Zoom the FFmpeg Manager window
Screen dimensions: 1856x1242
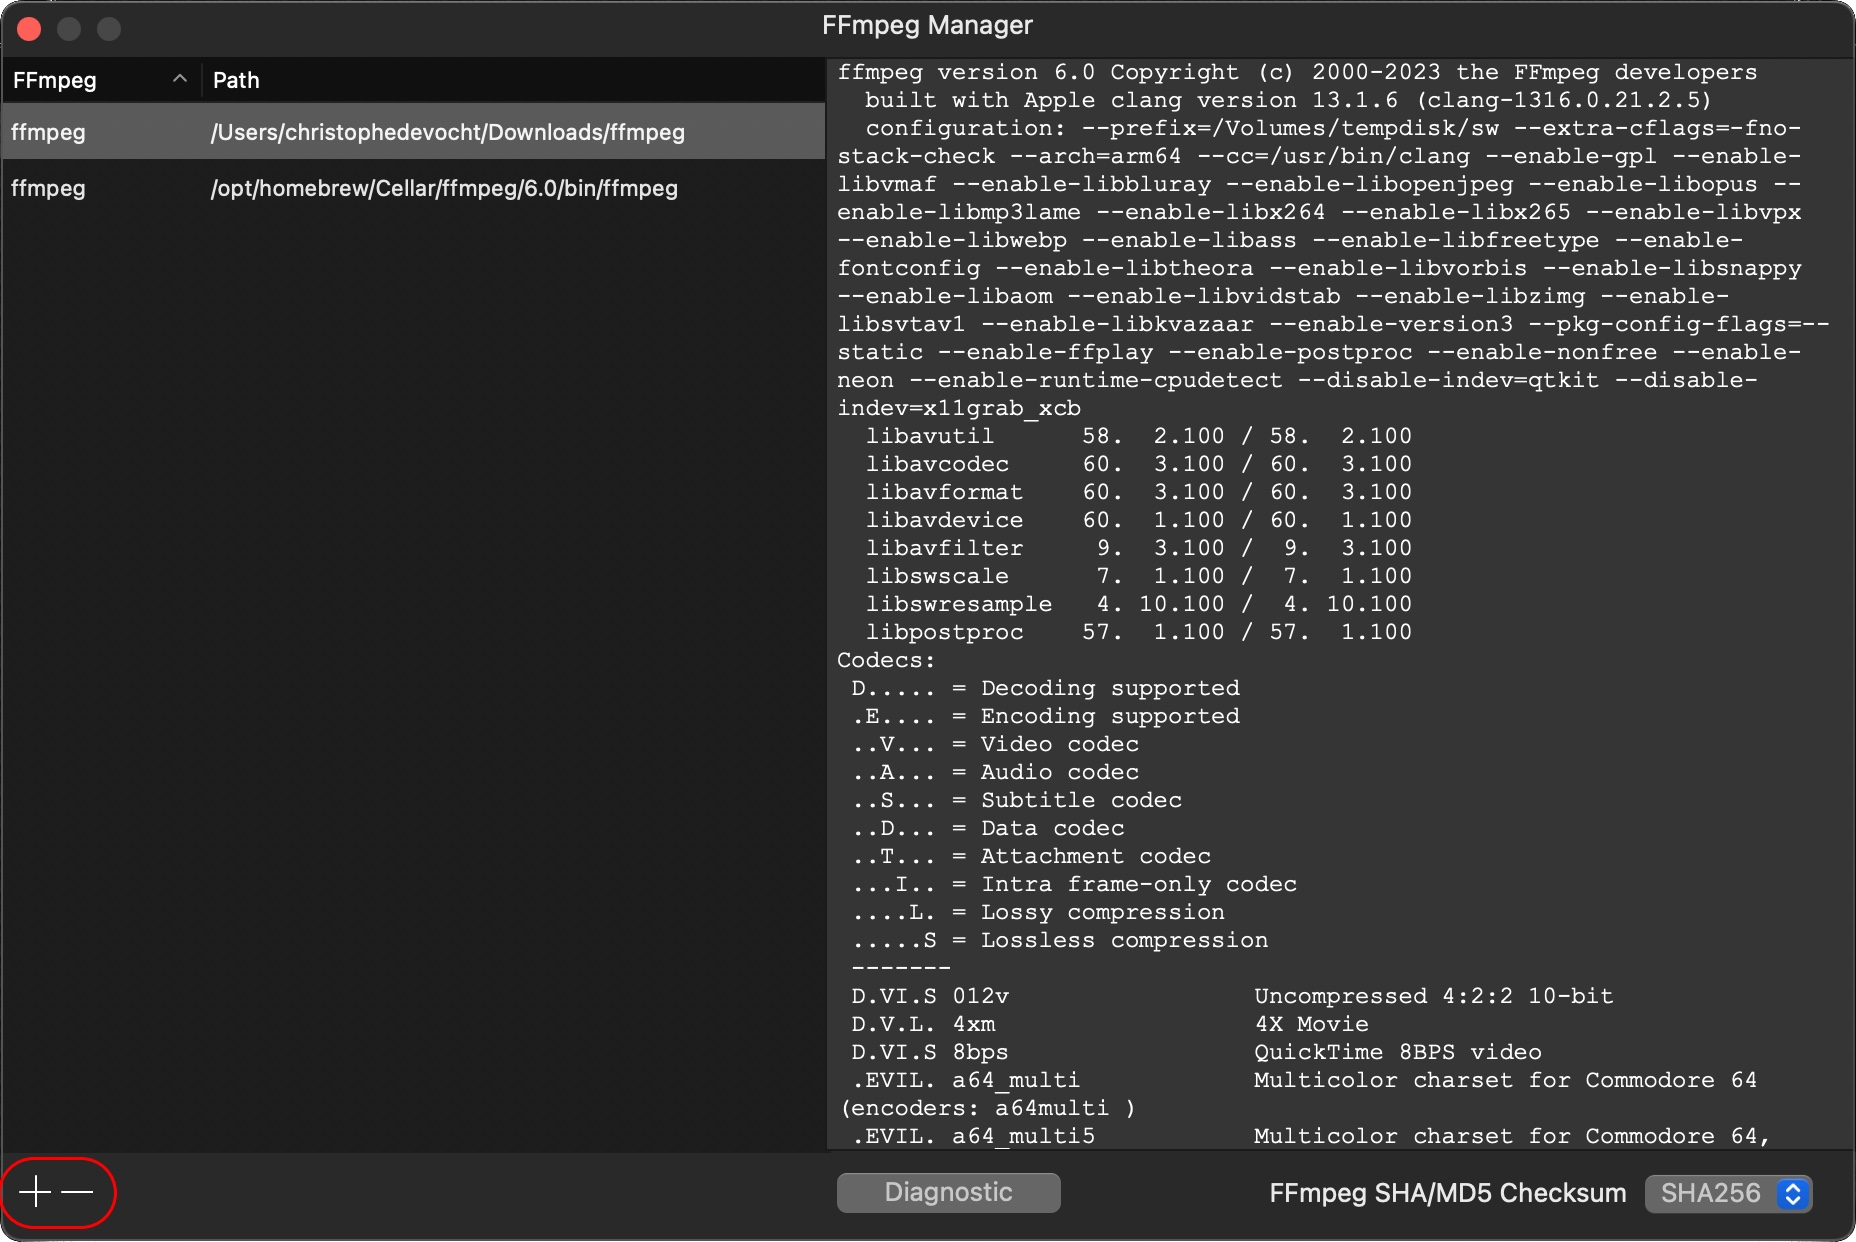[109, 29]
